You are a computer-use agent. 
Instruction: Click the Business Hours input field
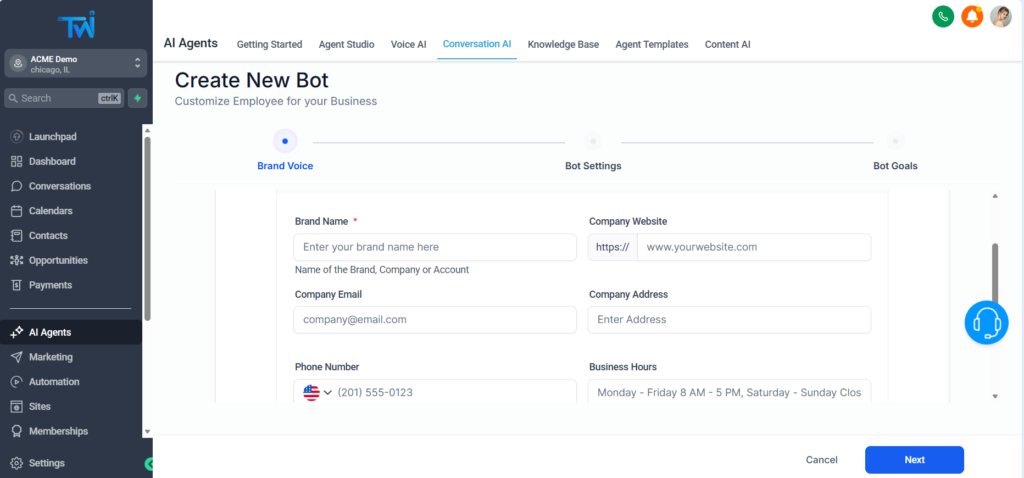[729, 392]
